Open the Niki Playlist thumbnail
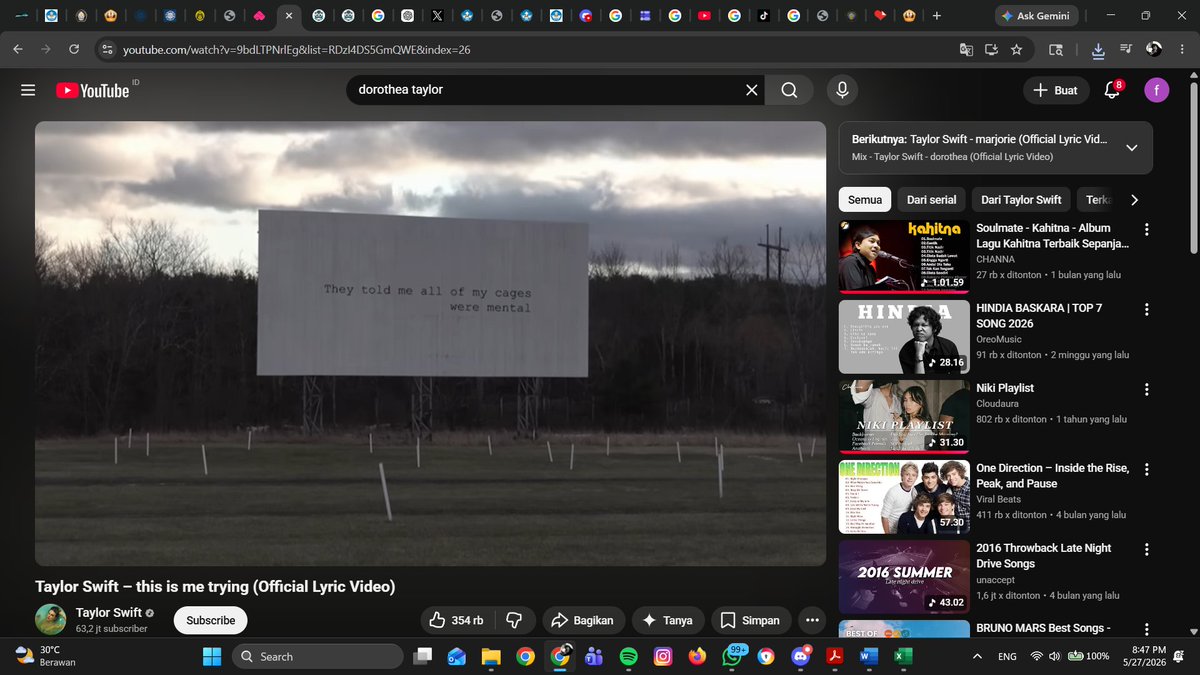 904,416
